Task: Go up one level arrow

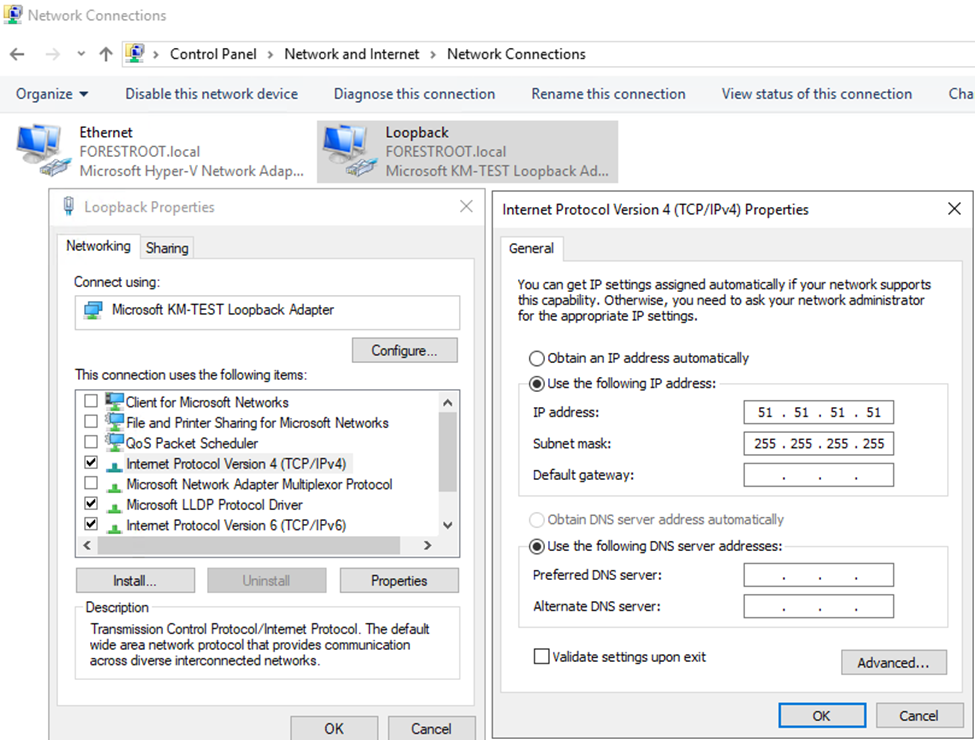Action: (106, 54)
